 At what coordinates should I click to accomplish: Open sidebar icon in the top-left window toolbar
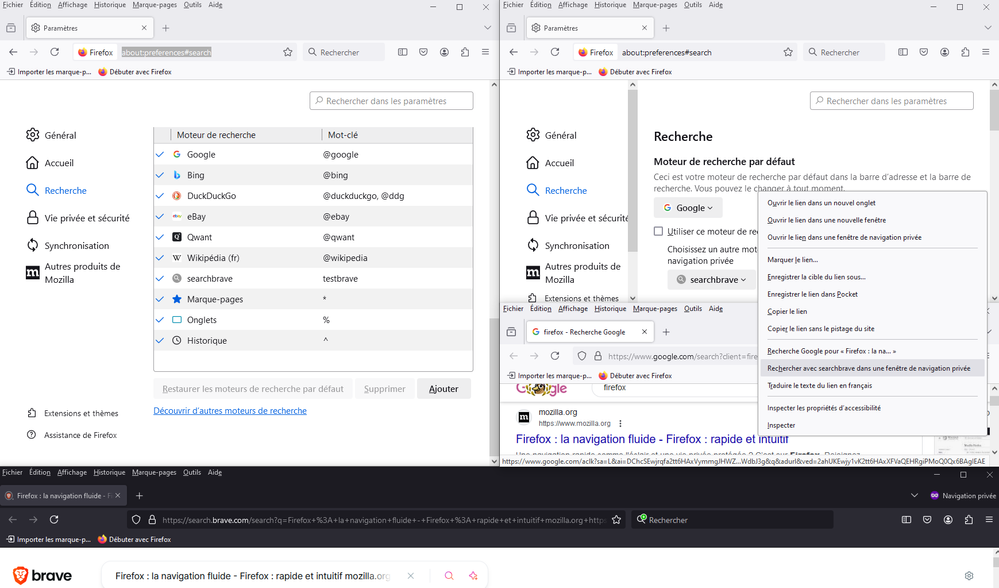click(x=403, y=52)
